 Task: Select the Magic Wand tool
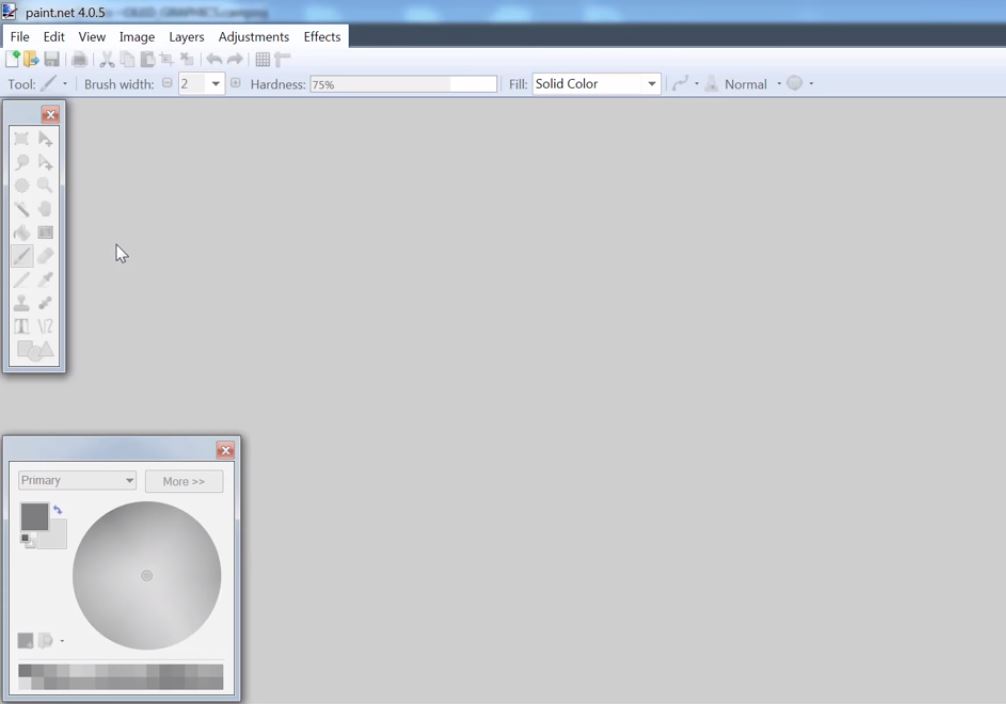point(21,208)
